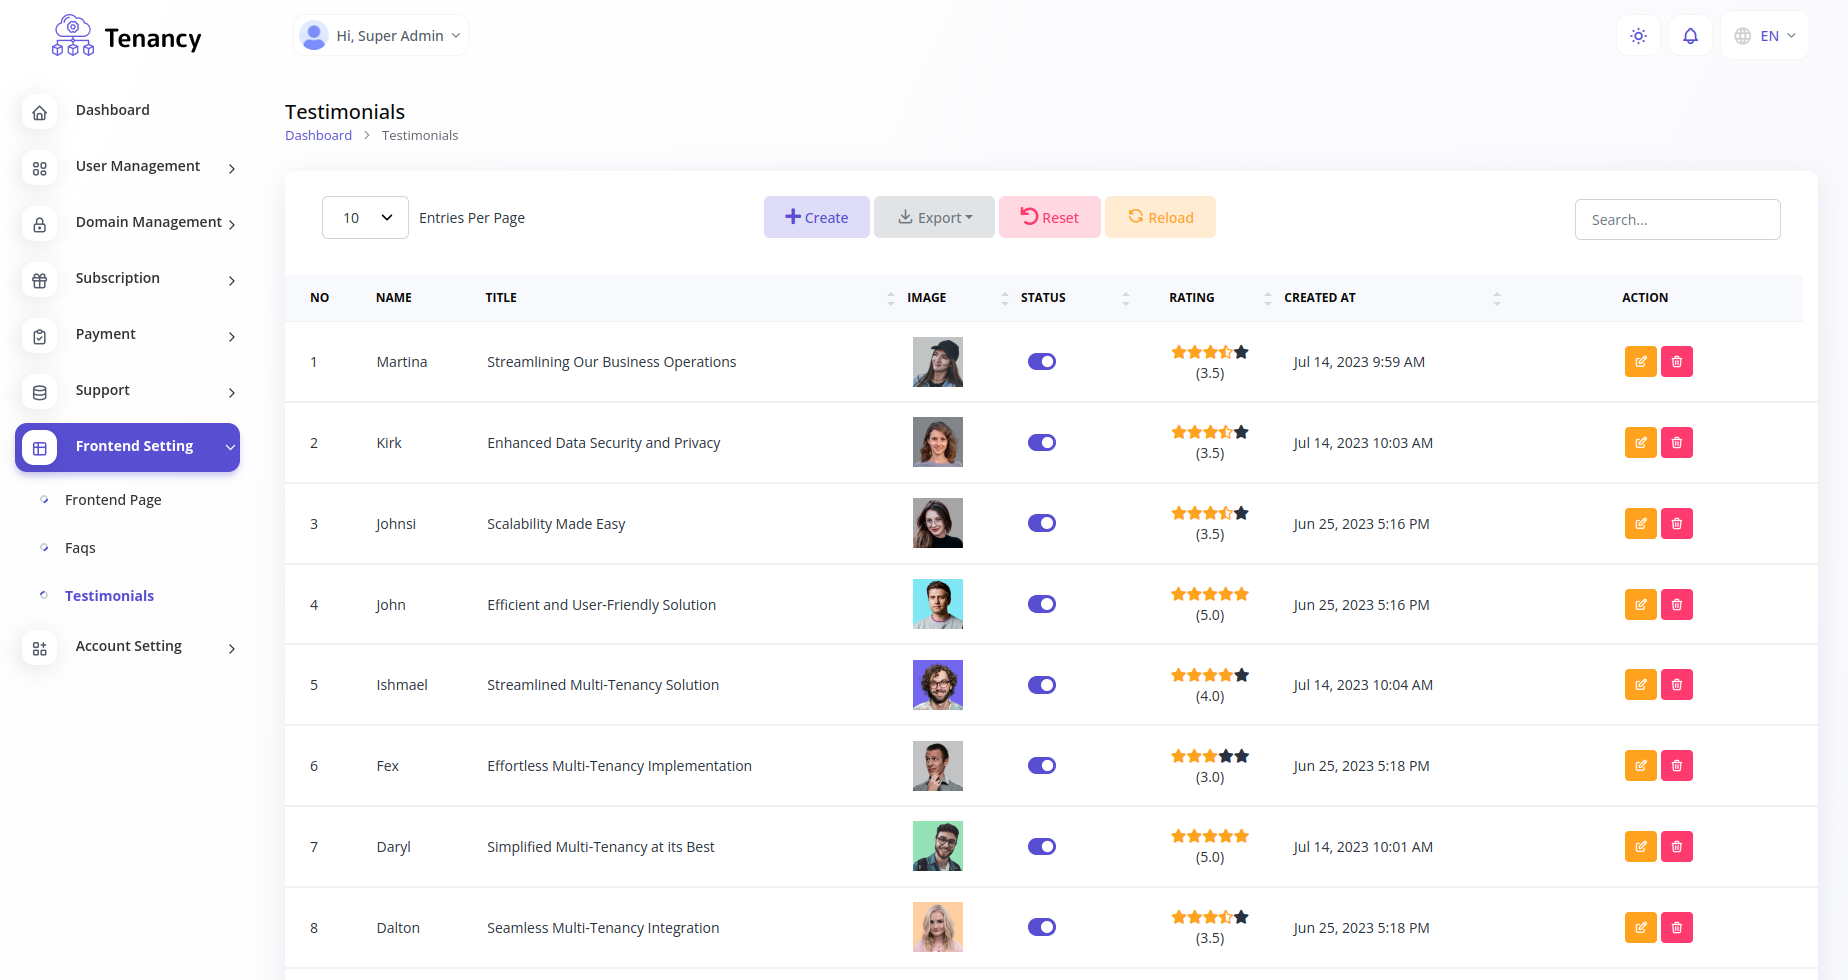Open the EN language selector
The width and height of the screenshot is (1848, 980).
[x=1765, y=36]
